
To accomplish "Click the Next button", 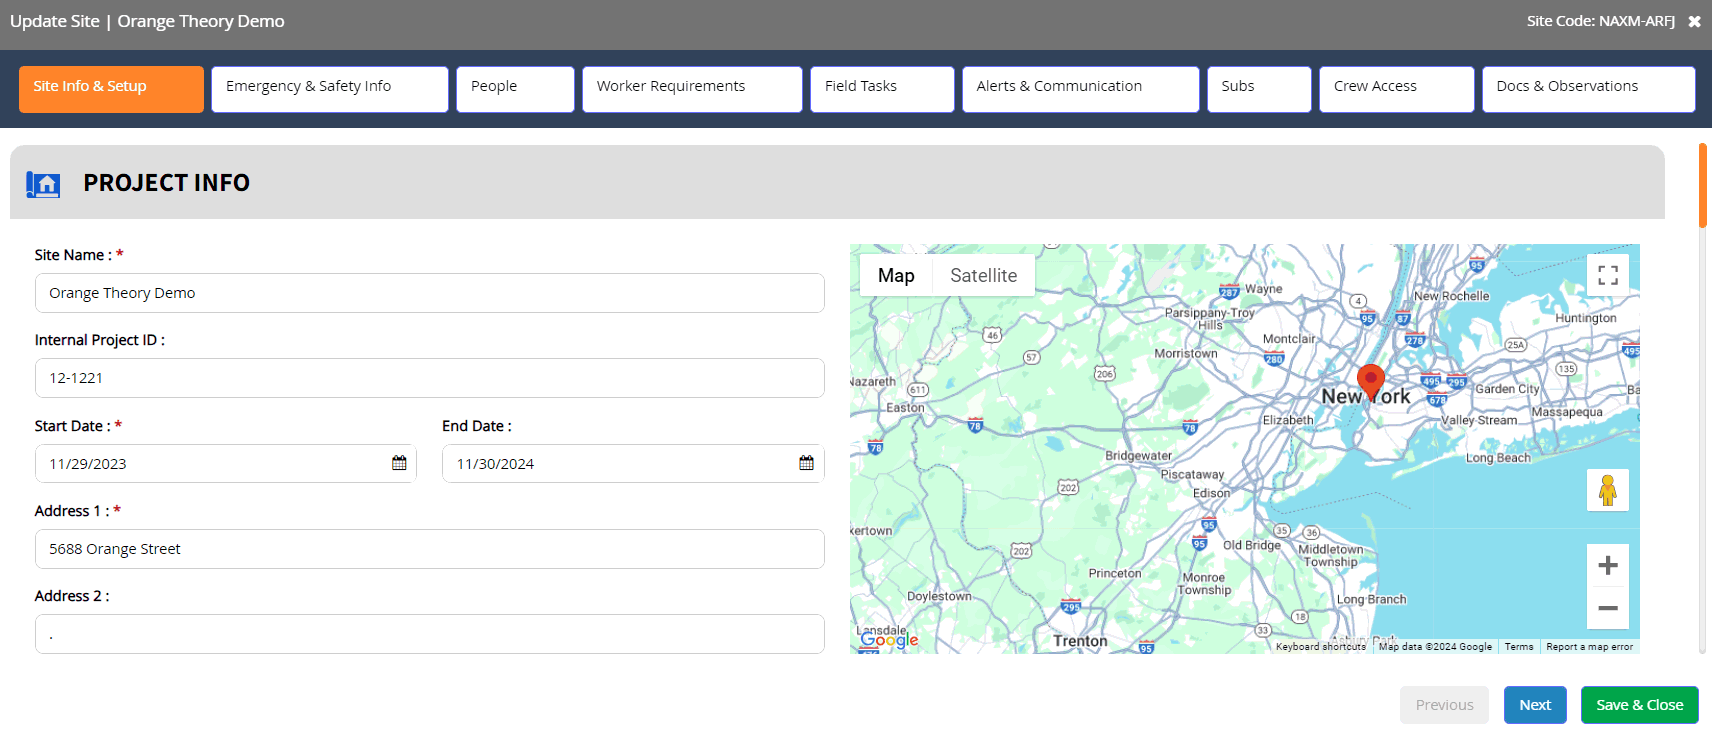I will point(1535,705).
